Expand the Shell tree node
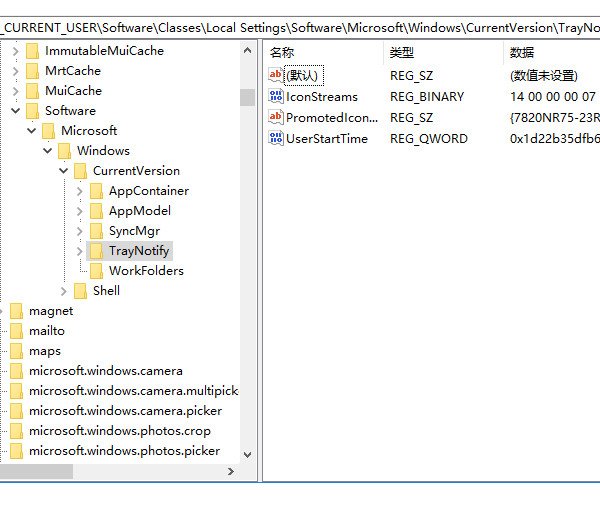 (x=64, y=291)
